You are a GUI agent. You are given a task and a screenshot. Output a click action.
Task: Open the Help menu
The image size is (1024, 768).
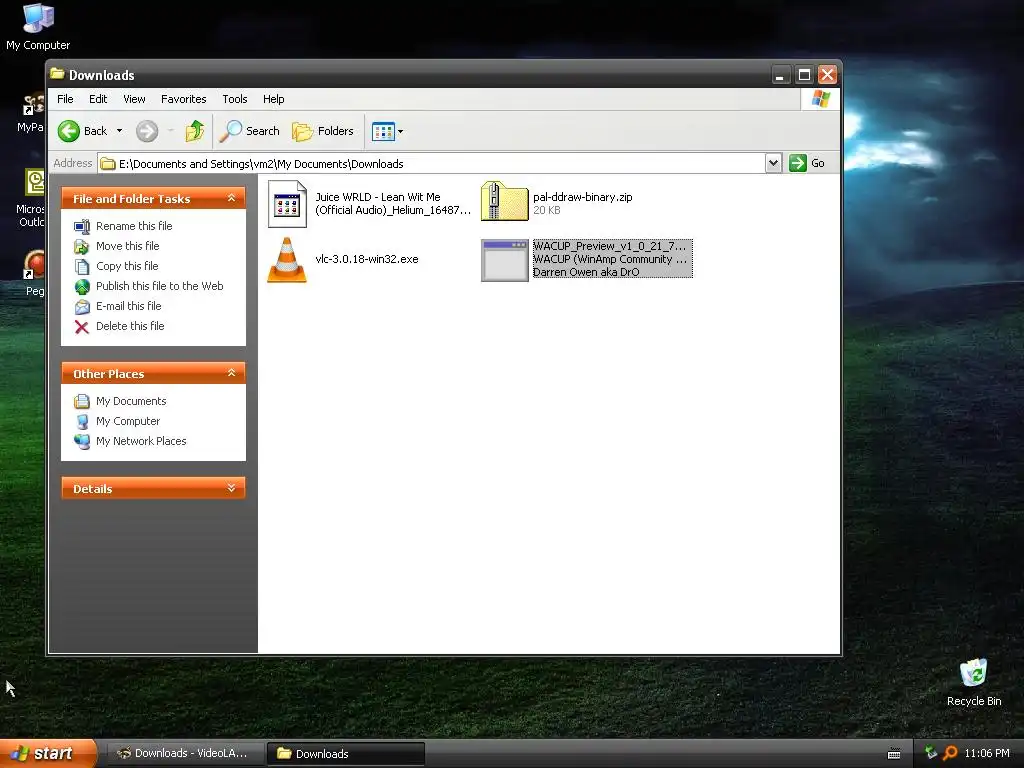274,99
